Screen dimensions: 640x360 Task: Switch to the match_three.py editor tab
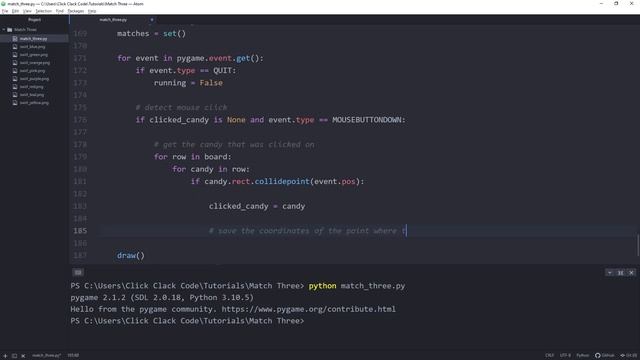point(113,20)
